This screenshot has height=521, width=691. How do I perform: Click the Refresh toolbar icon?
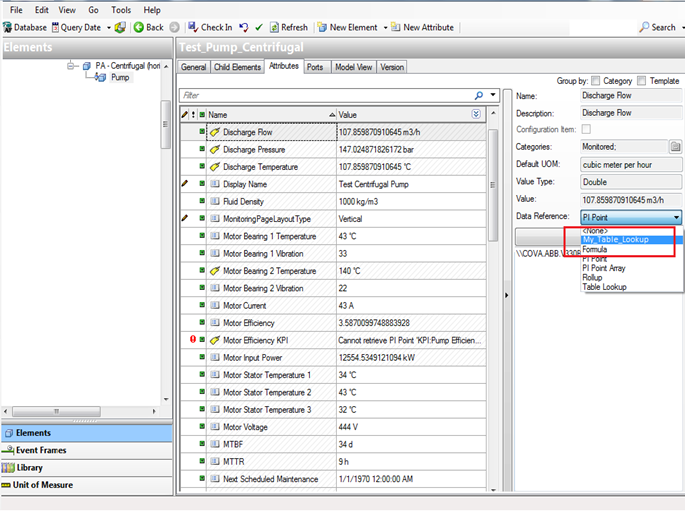[x=274, y=27]
